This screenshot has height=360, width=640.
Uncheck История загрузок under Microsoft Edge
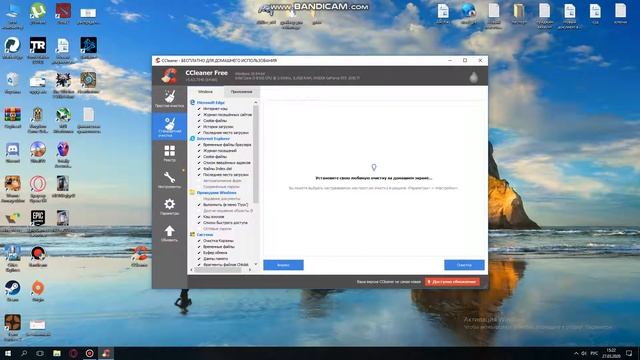tap(199, 127)
